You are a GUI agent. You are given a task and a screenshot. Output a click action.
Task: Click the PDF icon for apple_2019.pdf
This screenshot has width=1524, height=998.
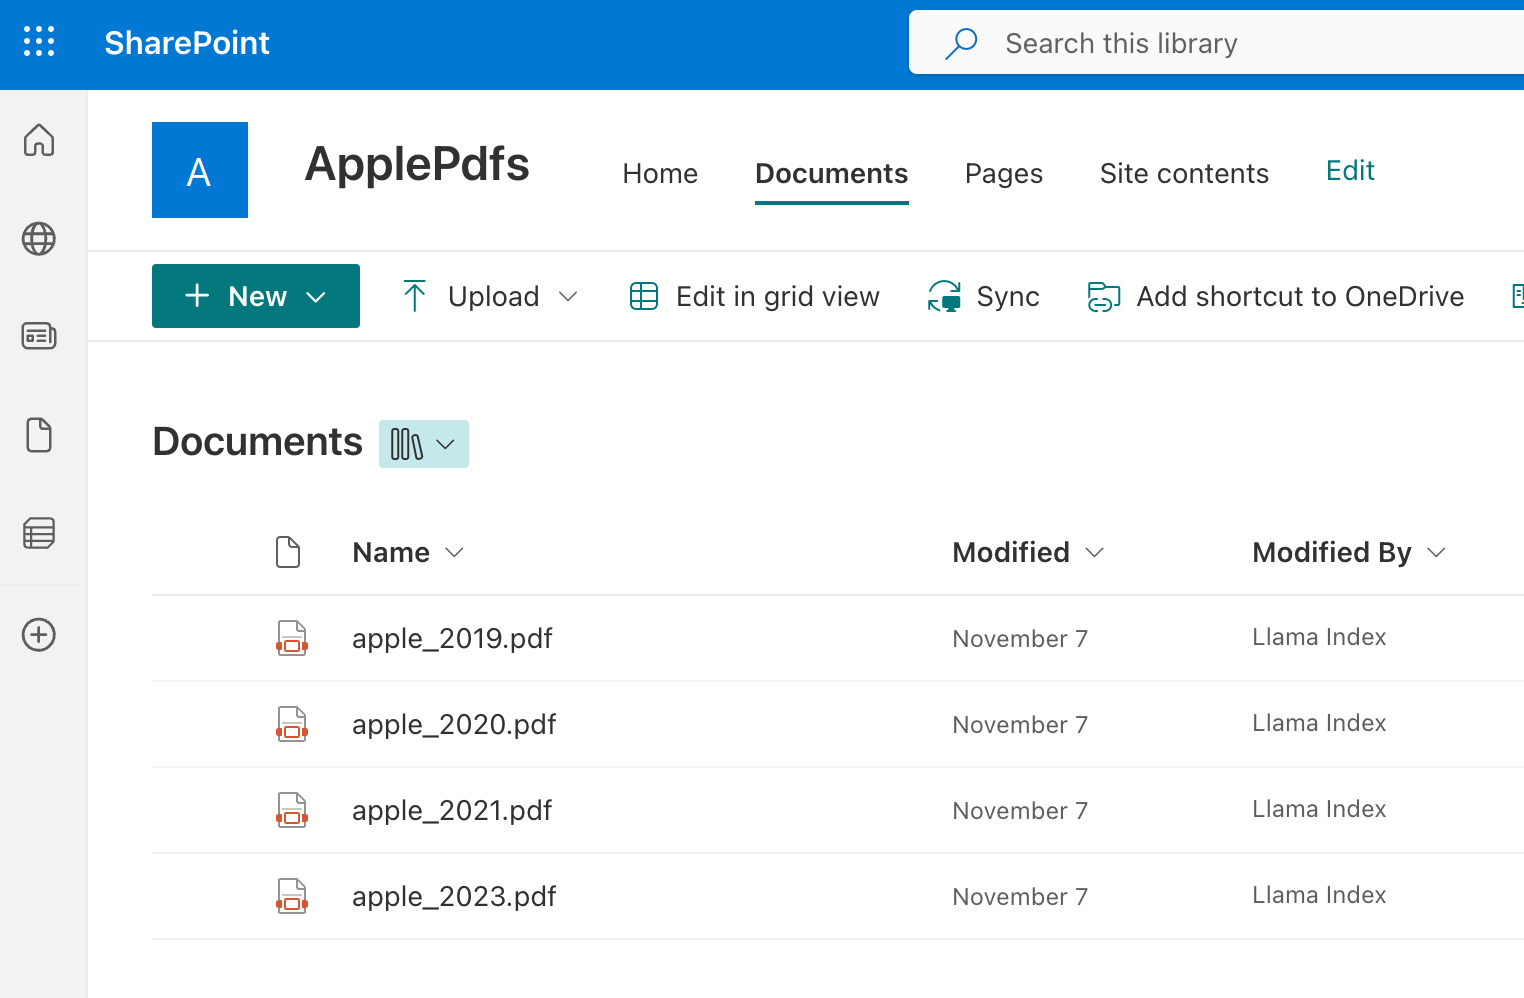[x=292, y=638]
